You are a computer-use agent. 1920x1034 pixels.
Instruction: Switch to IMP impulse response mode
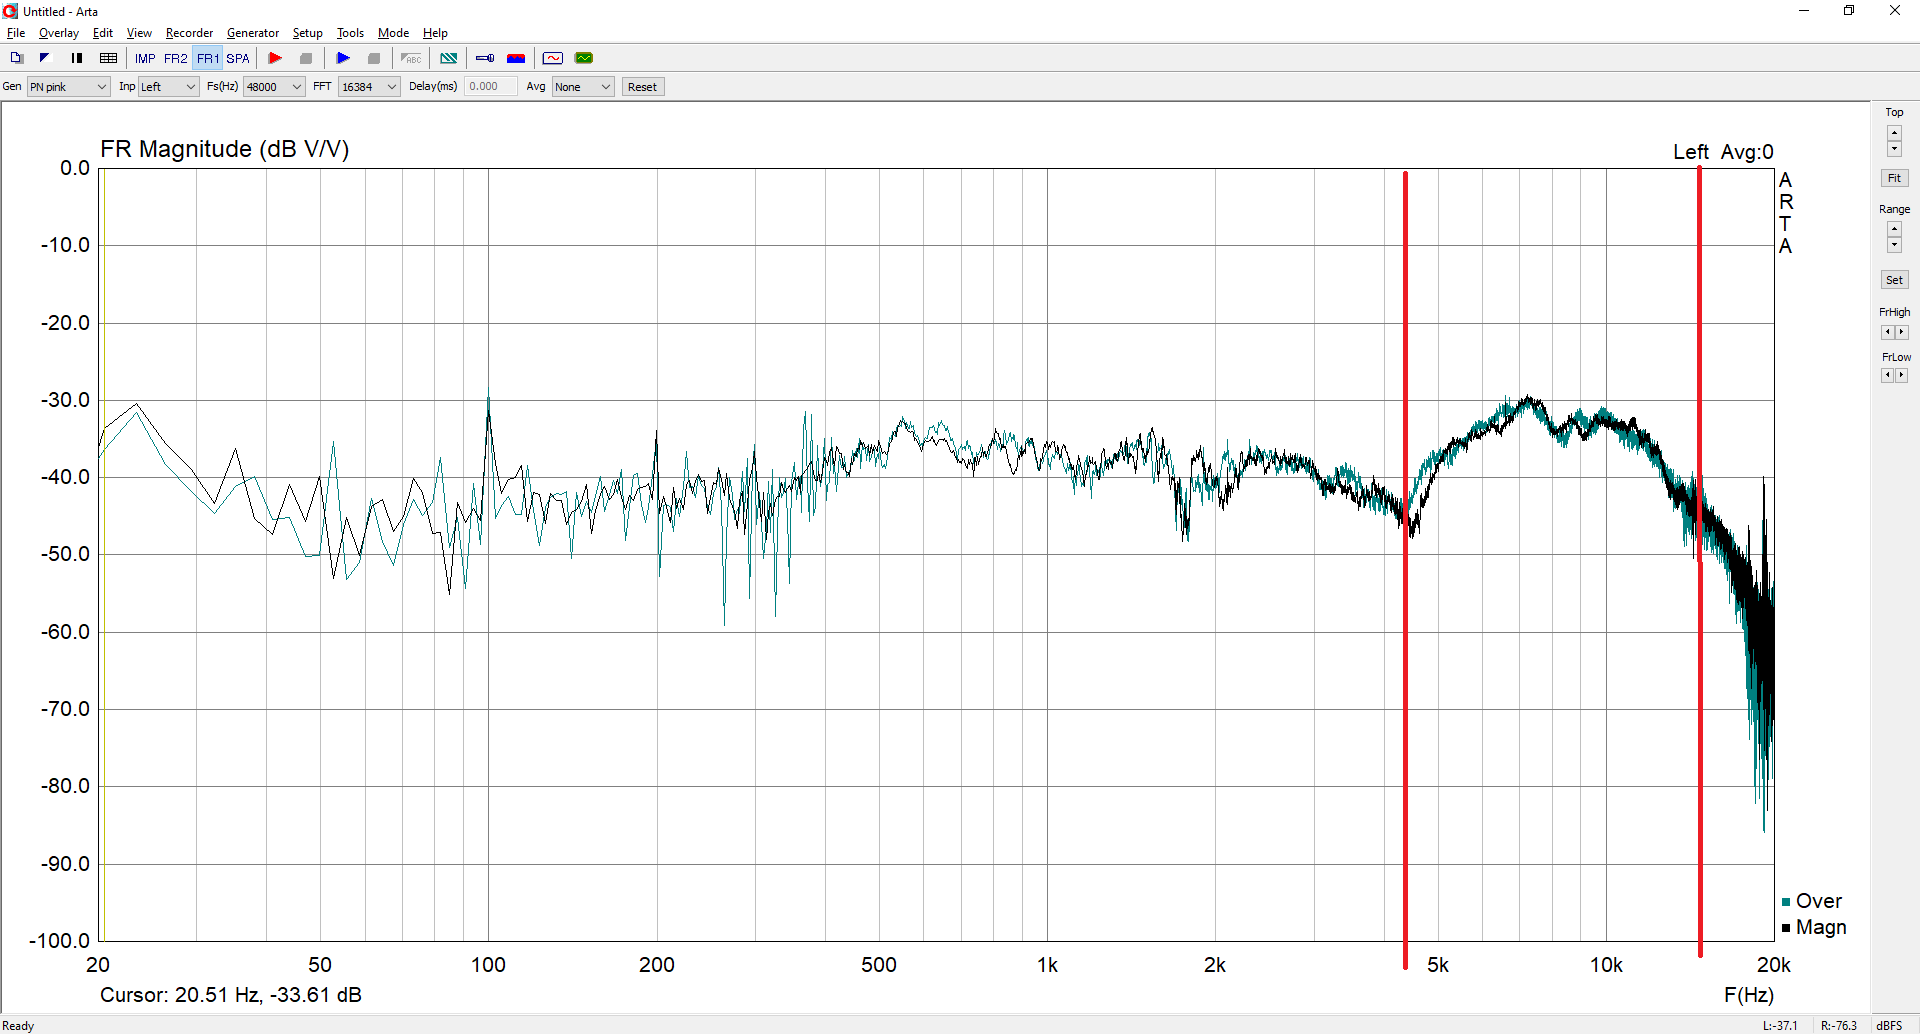tap(145, 58)
